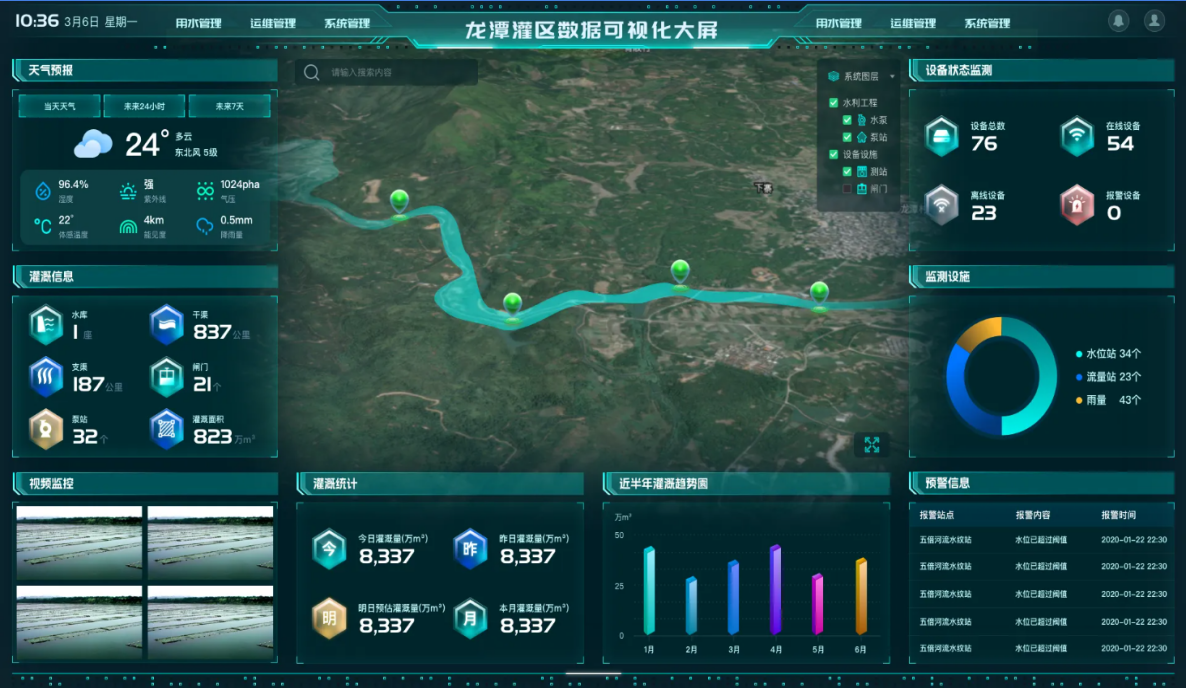Screen dimensions: 1186x688
Task: Click the 支渠 branch canal icon
Action: (45, 377)
